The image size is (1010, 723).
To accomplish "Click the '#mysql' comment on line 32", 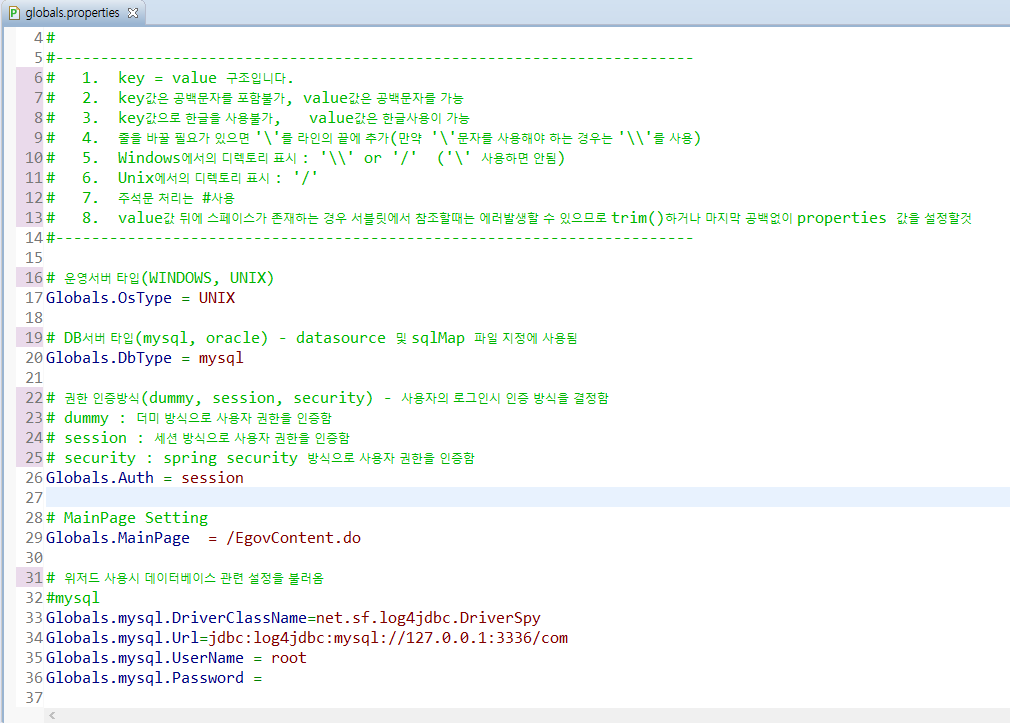I will 73,598.
